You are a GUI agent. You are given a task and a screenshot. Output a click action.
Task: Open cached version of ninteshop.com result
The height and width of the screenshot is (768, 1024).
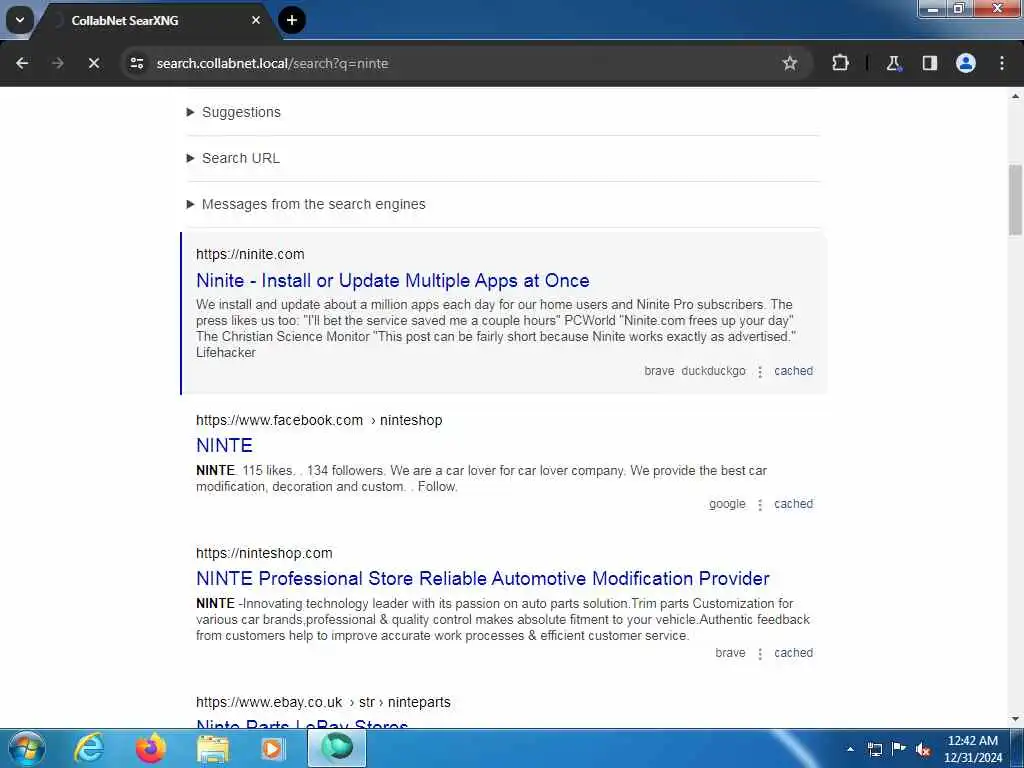click(x=793, y=653)
